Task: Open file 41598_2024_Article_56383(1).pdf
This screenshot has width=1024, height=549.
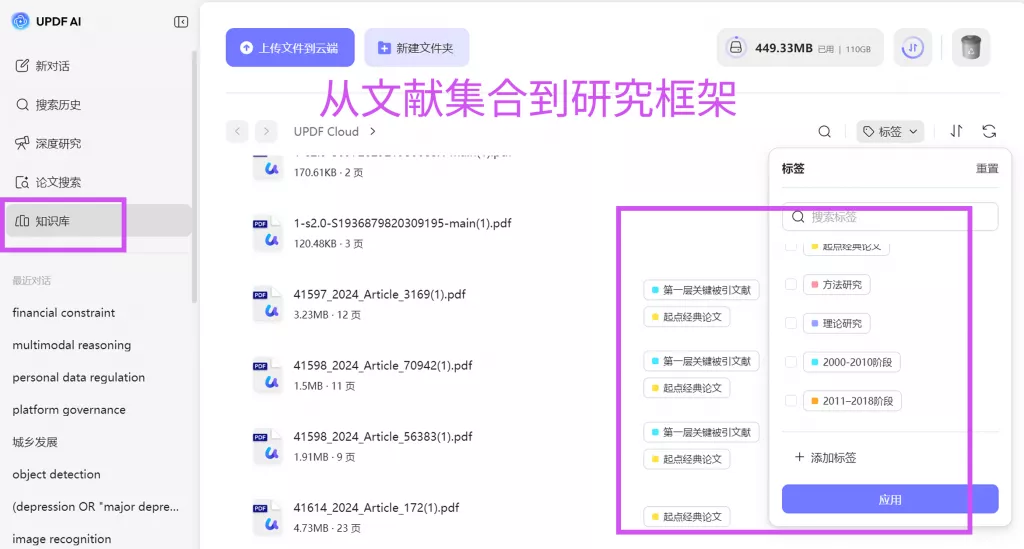Action: [x=383, y=437]
